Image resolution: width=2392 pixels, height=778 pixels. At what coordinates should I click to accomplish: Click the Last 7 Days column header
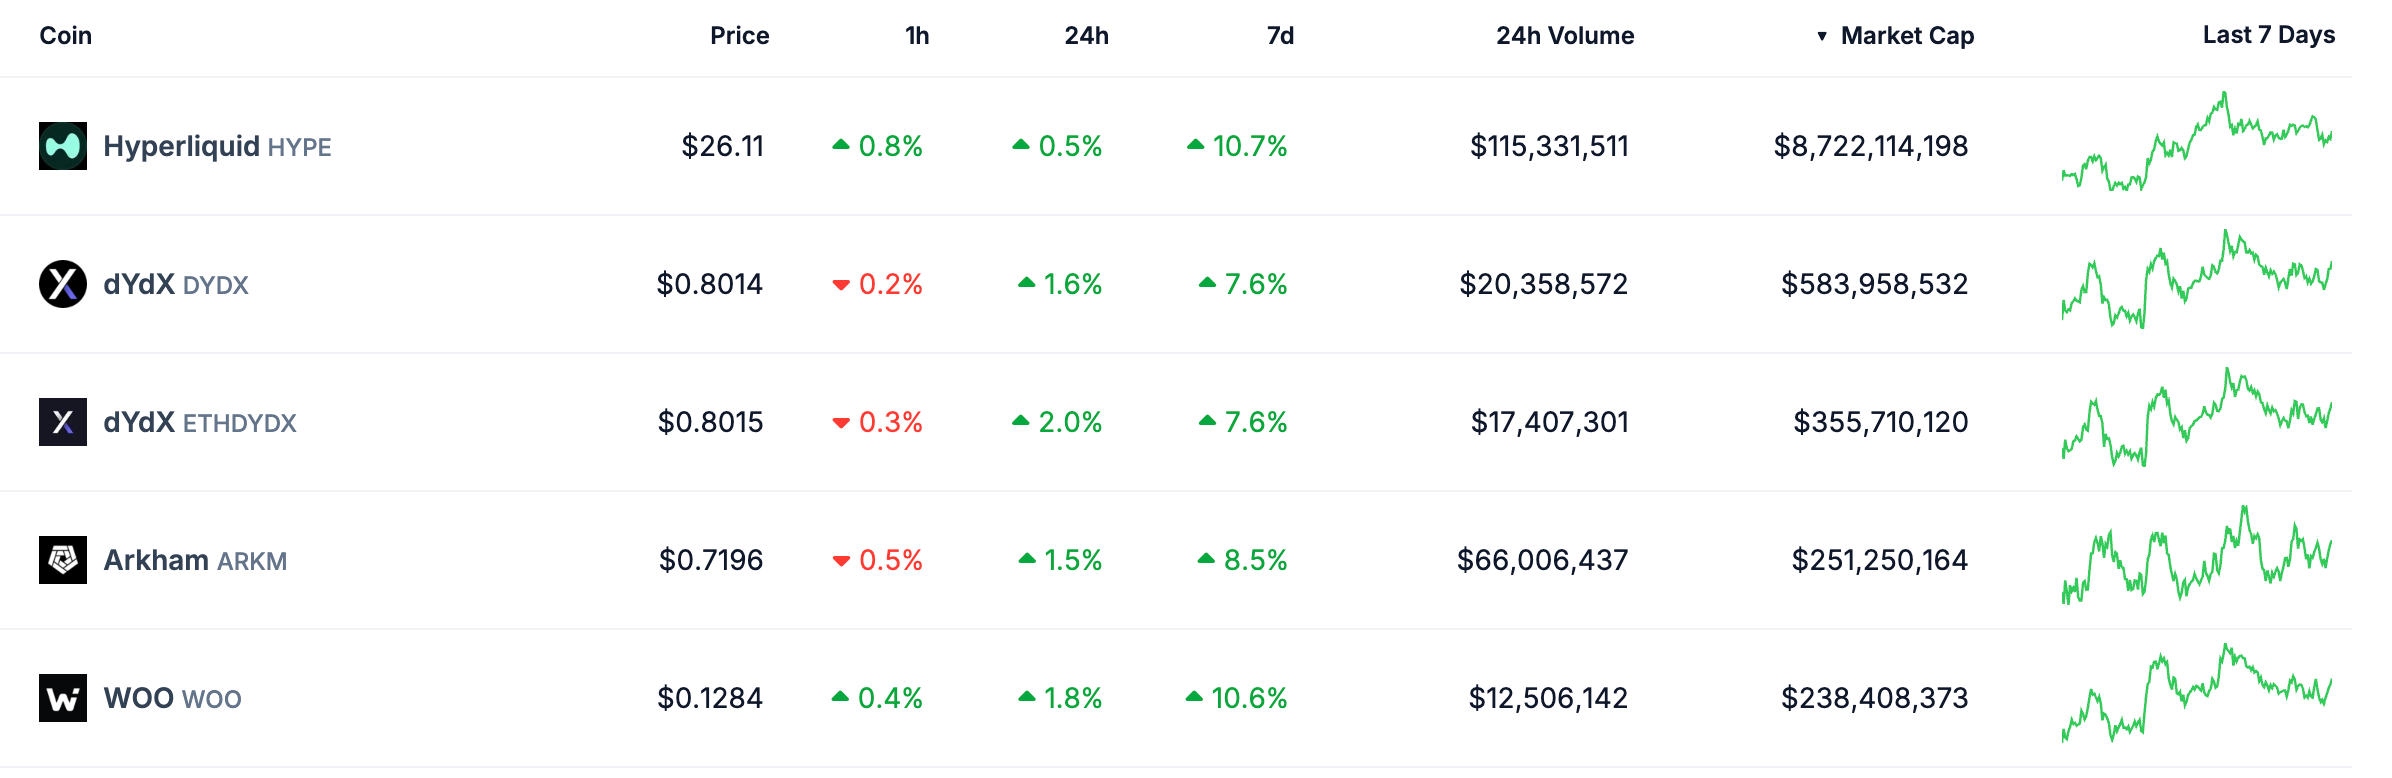(2268, 36)
